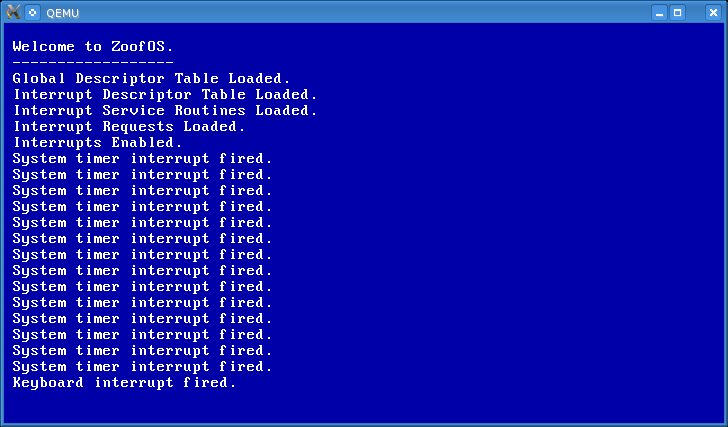Open the window menu X icon

[x=13, y=12]
